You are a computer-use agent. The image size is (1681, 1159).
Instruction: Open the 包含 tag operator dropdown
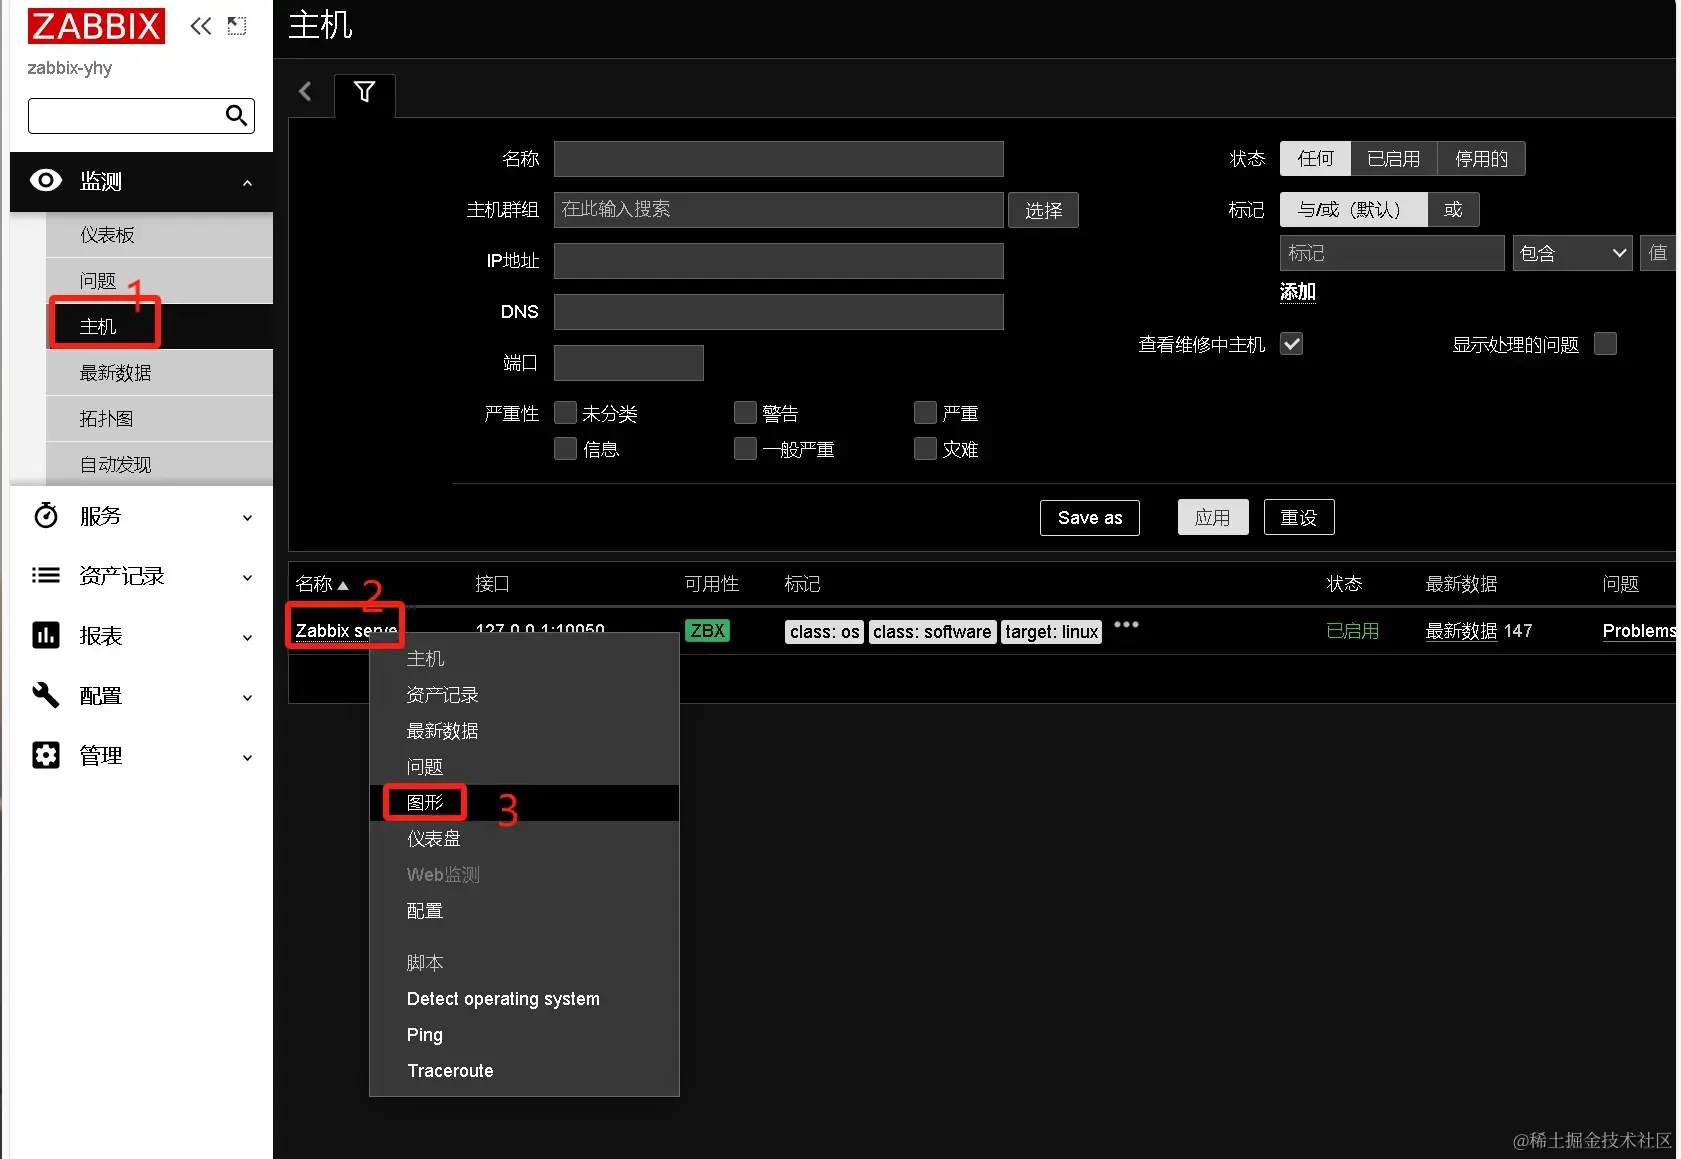click(1572, 253)
